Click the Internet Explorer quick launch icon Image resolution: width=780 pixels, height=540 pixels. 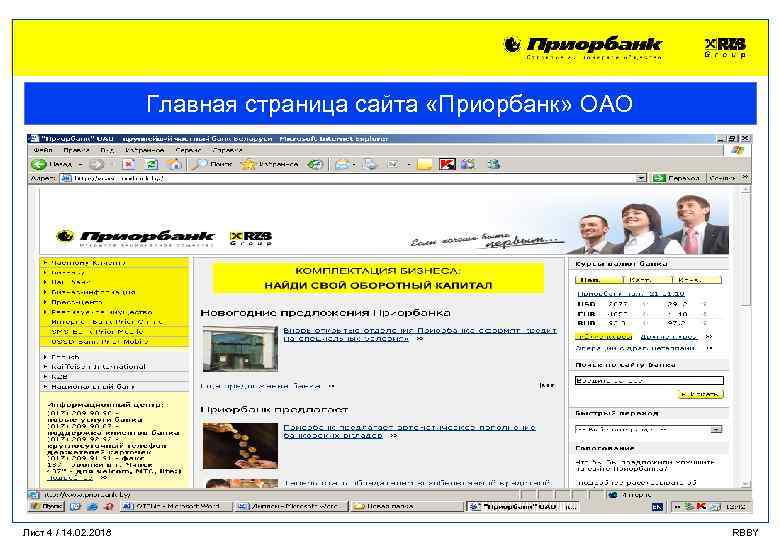pos(93,506)
